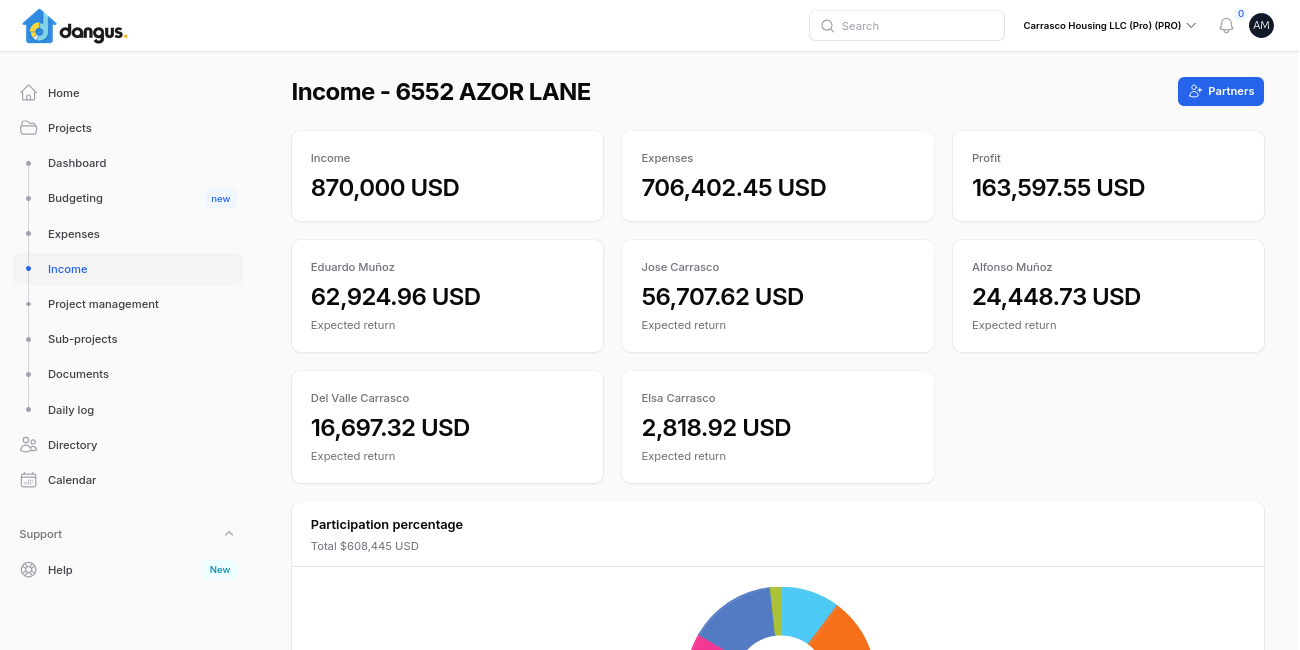Open the AM user avatar menu
This screenshot has width=1300, height=650.
1261,26
